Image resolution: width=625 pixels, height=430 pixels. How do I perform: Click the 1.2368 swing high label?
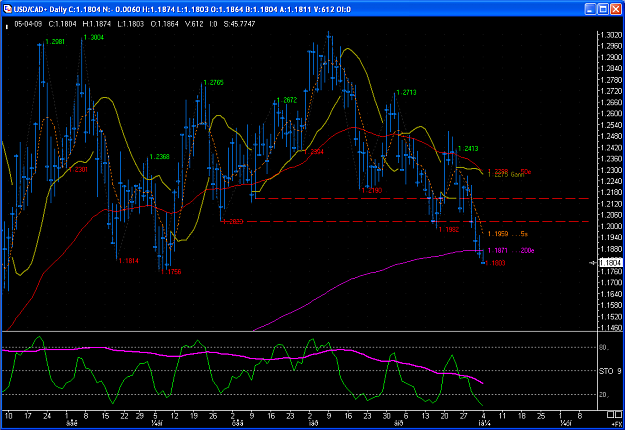pyautogui.click(x=159, y=157)
